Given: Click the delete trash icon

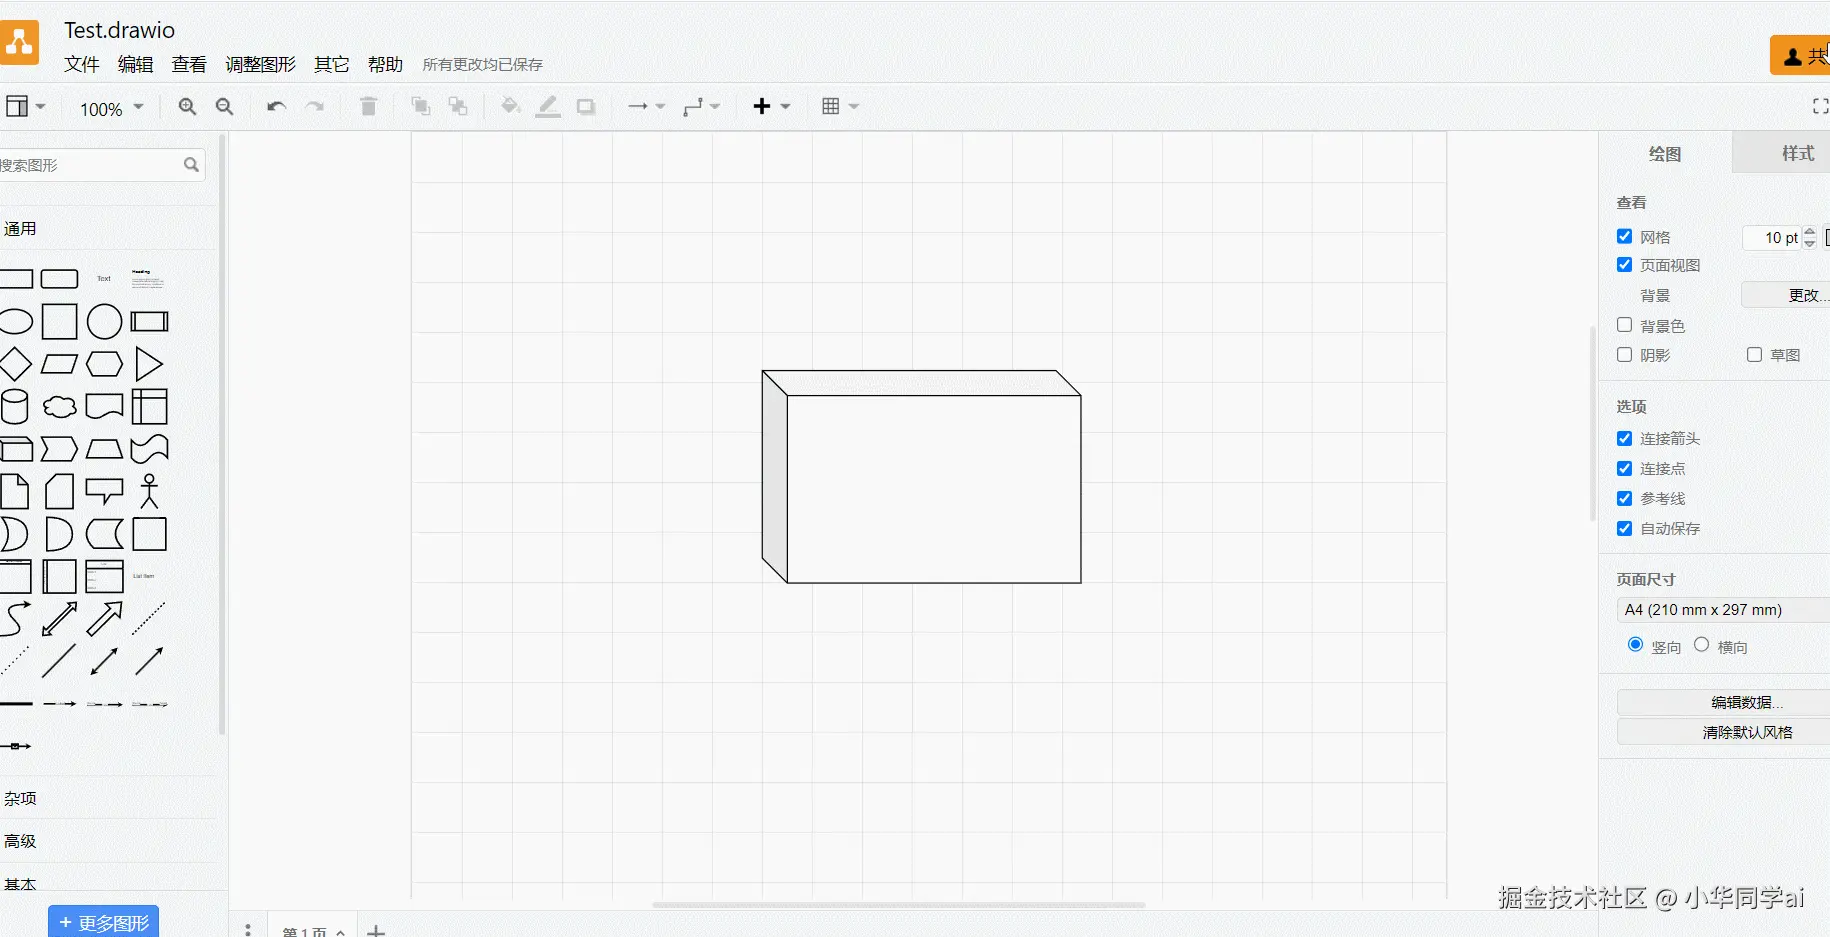Looking at the screenshot, I should pyautogui.click(x=368, y=106).
